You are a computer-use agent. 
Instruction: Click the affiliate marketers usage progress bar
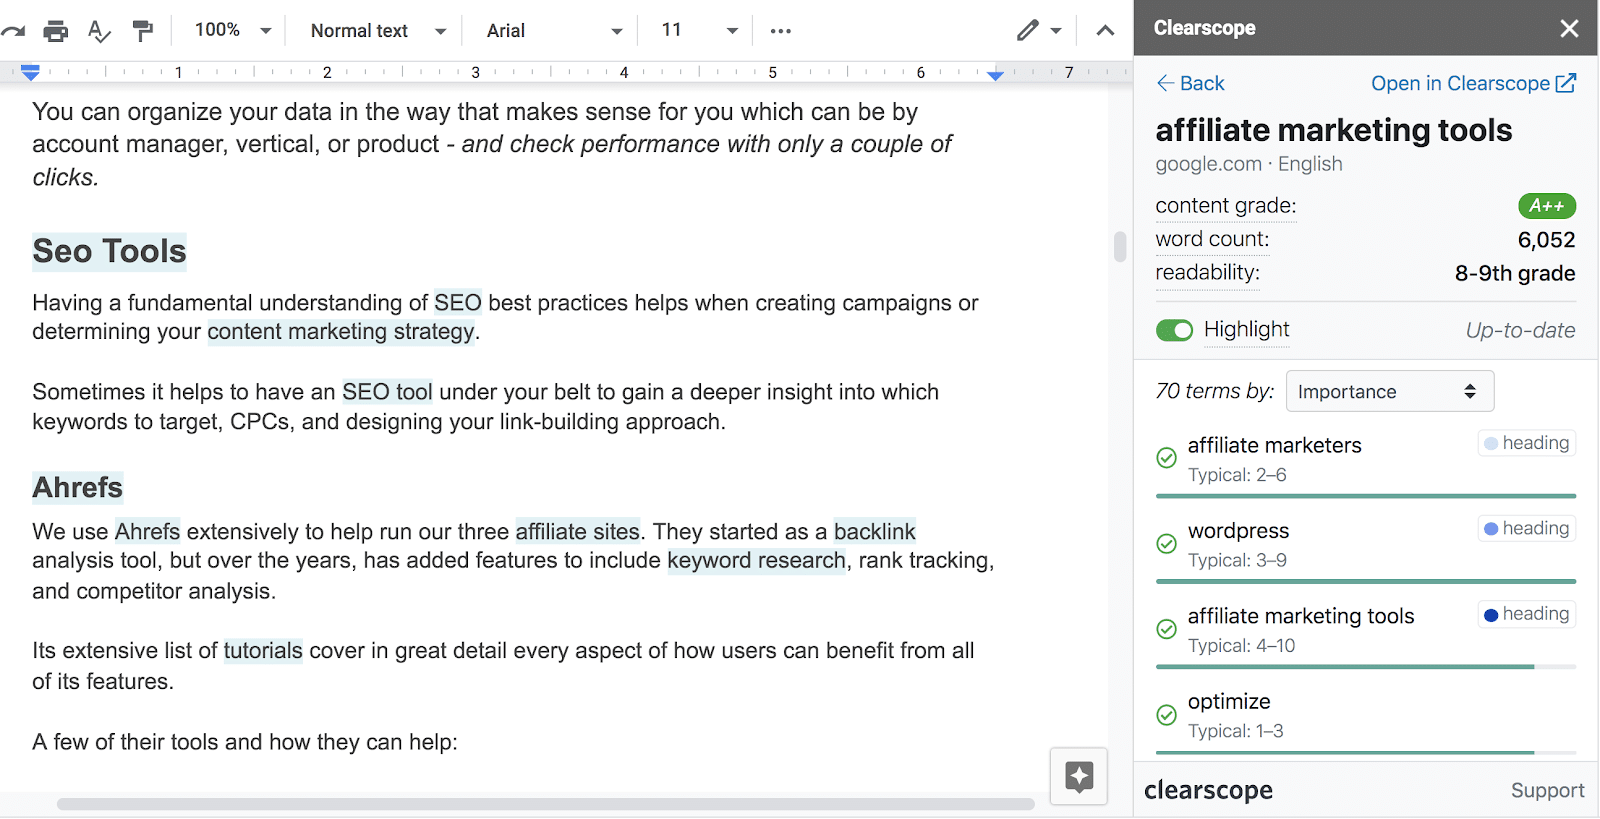click(x=1366, y=496)
